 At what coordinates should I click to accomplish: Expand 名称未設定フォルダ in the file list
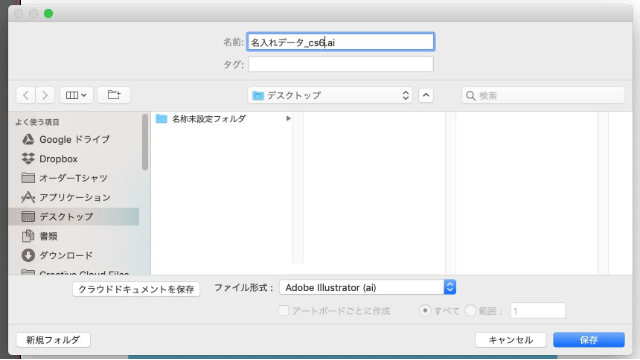(x=288, y=119)
